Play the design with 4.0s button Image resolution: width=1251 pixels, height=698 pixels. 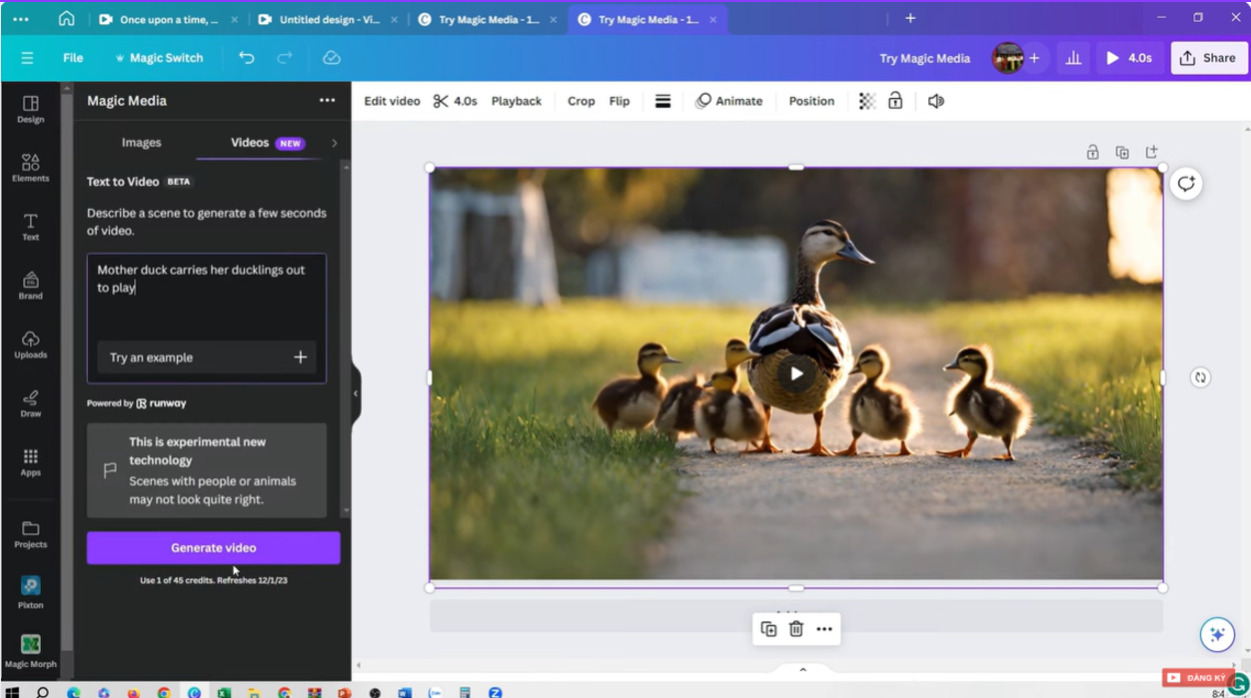click(1129, 58)
